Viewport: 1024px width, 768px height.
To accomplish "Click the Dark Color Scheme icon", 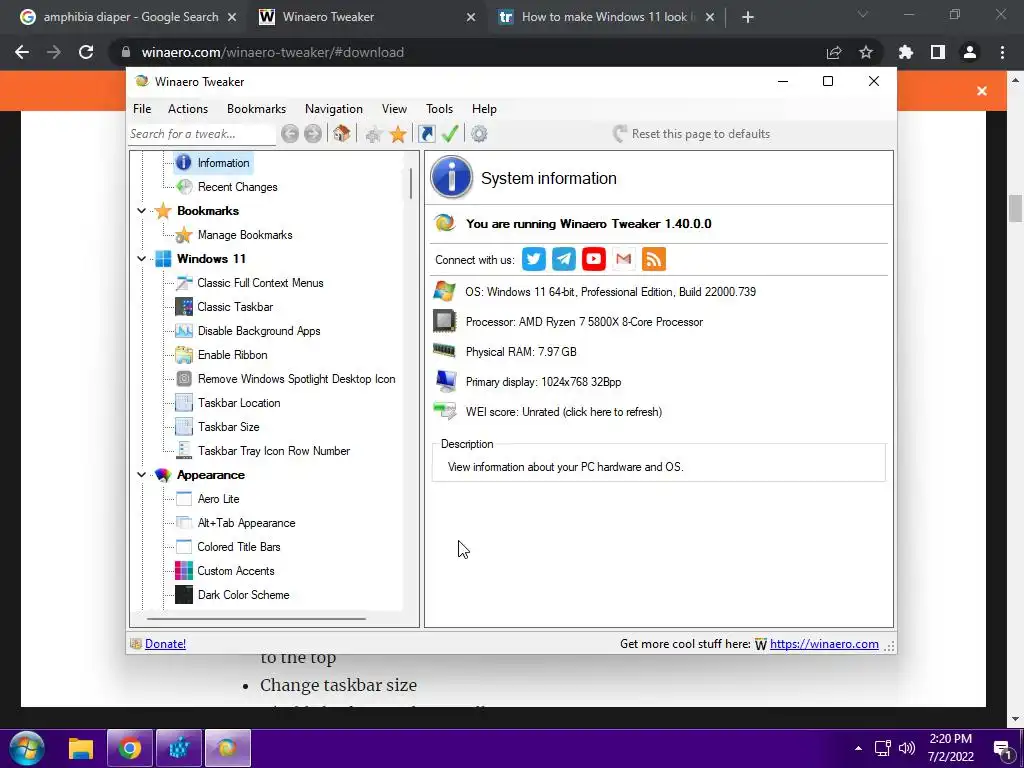I will pyautogui.click(x=184, y=595).
